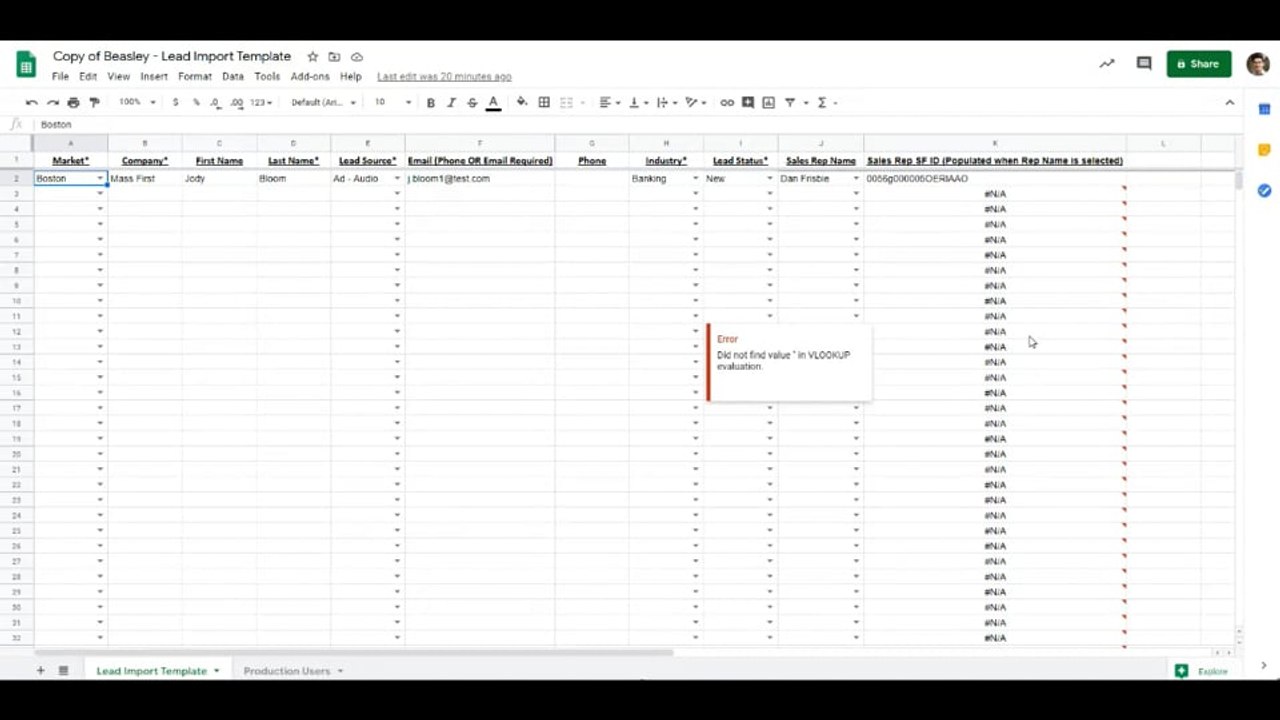
Task: Open the Add-ons menu
Action: pos(310,76)
